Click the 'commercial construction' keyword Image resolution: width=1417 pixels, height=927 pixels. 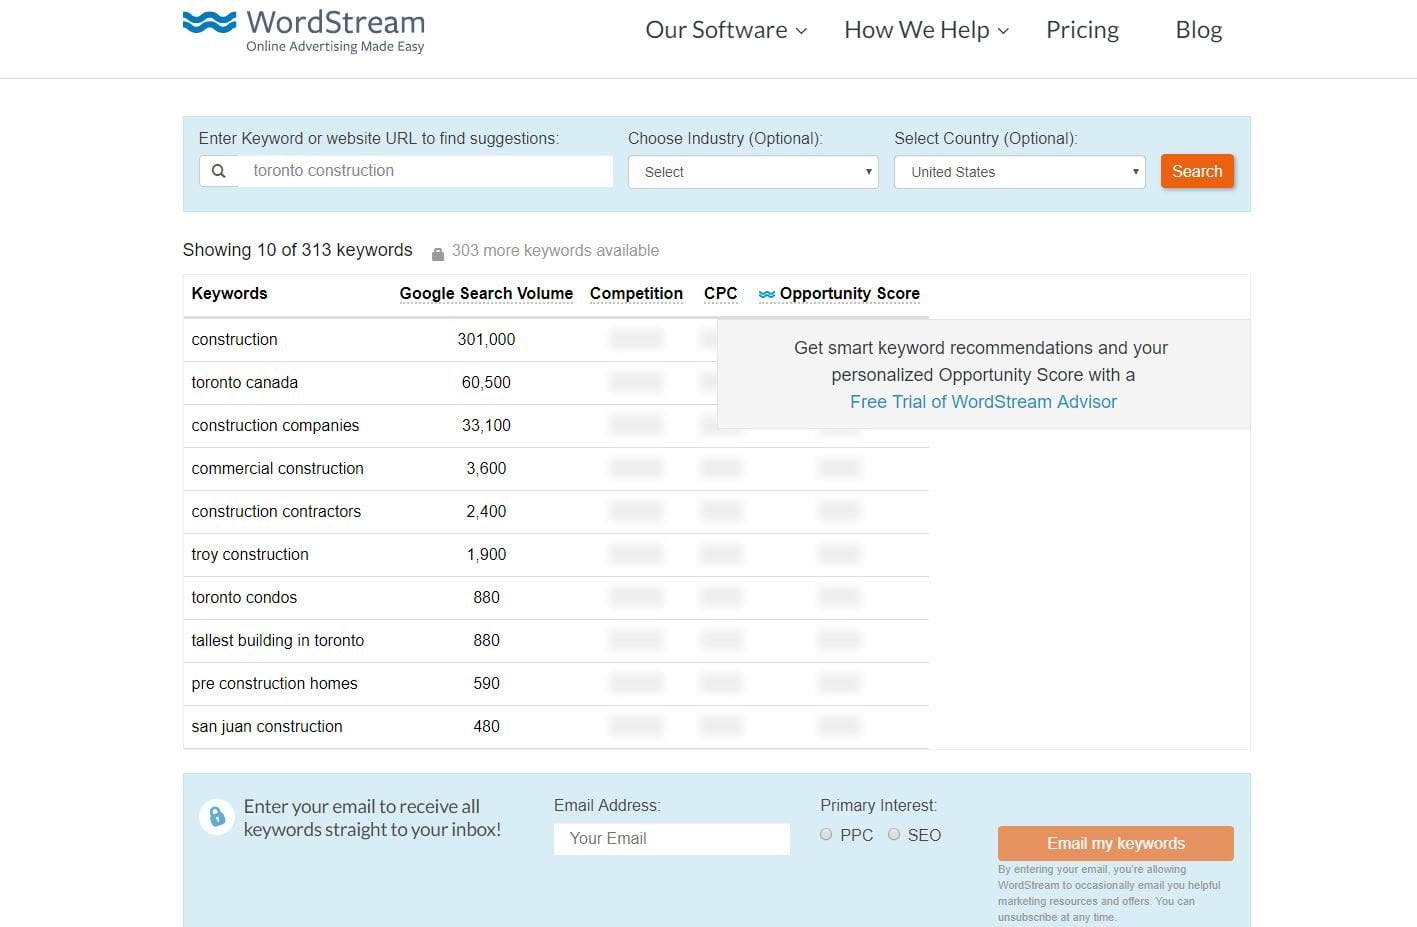pyautogui.click(x=277, y=469)
